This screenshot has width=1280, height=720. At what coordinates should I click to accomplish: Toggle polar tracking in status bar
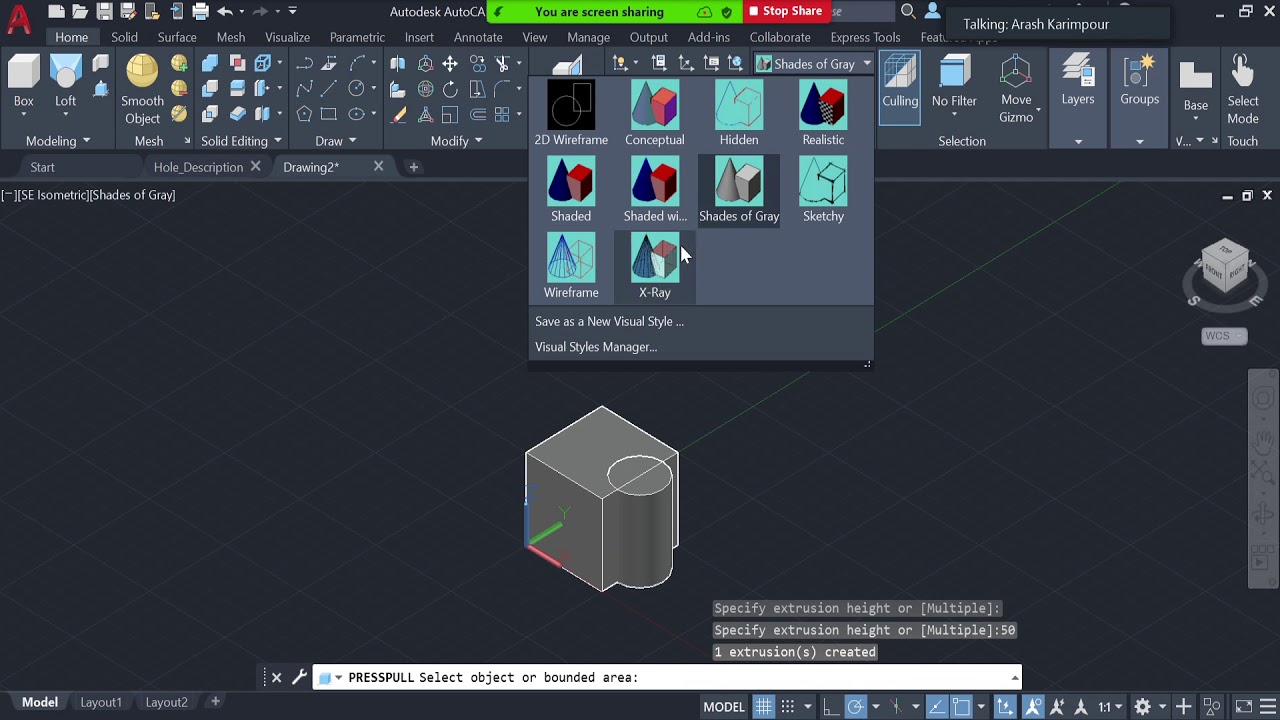[855, 706]
